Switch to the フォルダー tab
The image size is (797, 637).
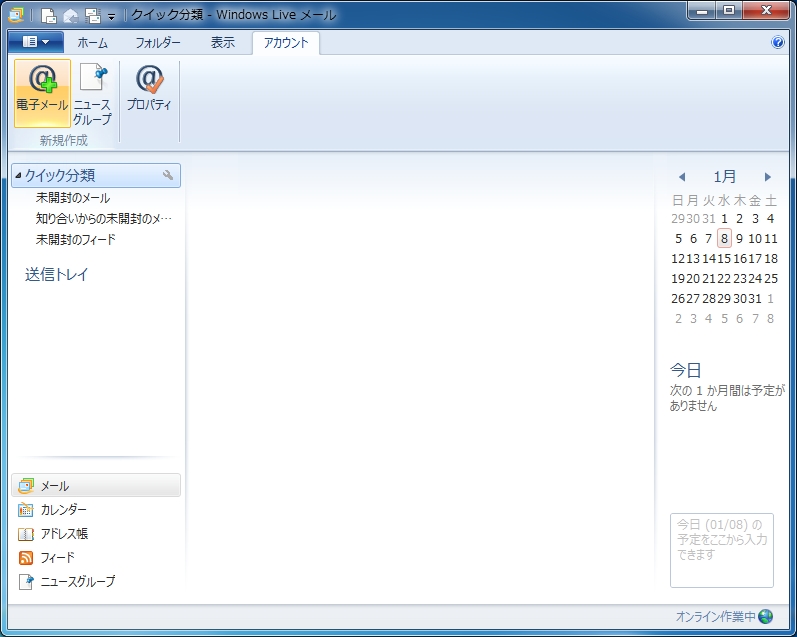[x=158, y=43]
